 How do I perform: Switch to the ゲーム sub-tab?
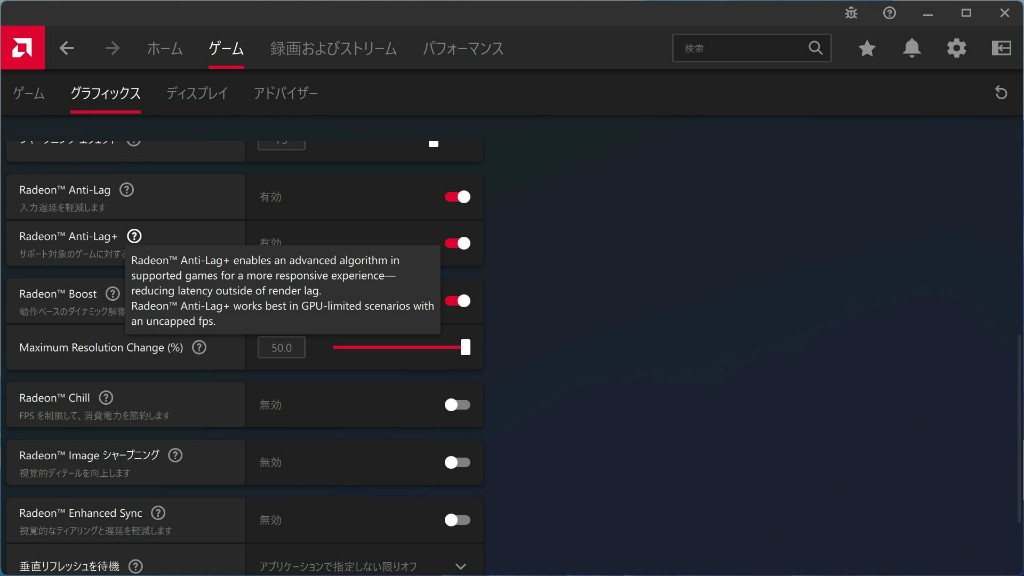[x=29, y=93]
